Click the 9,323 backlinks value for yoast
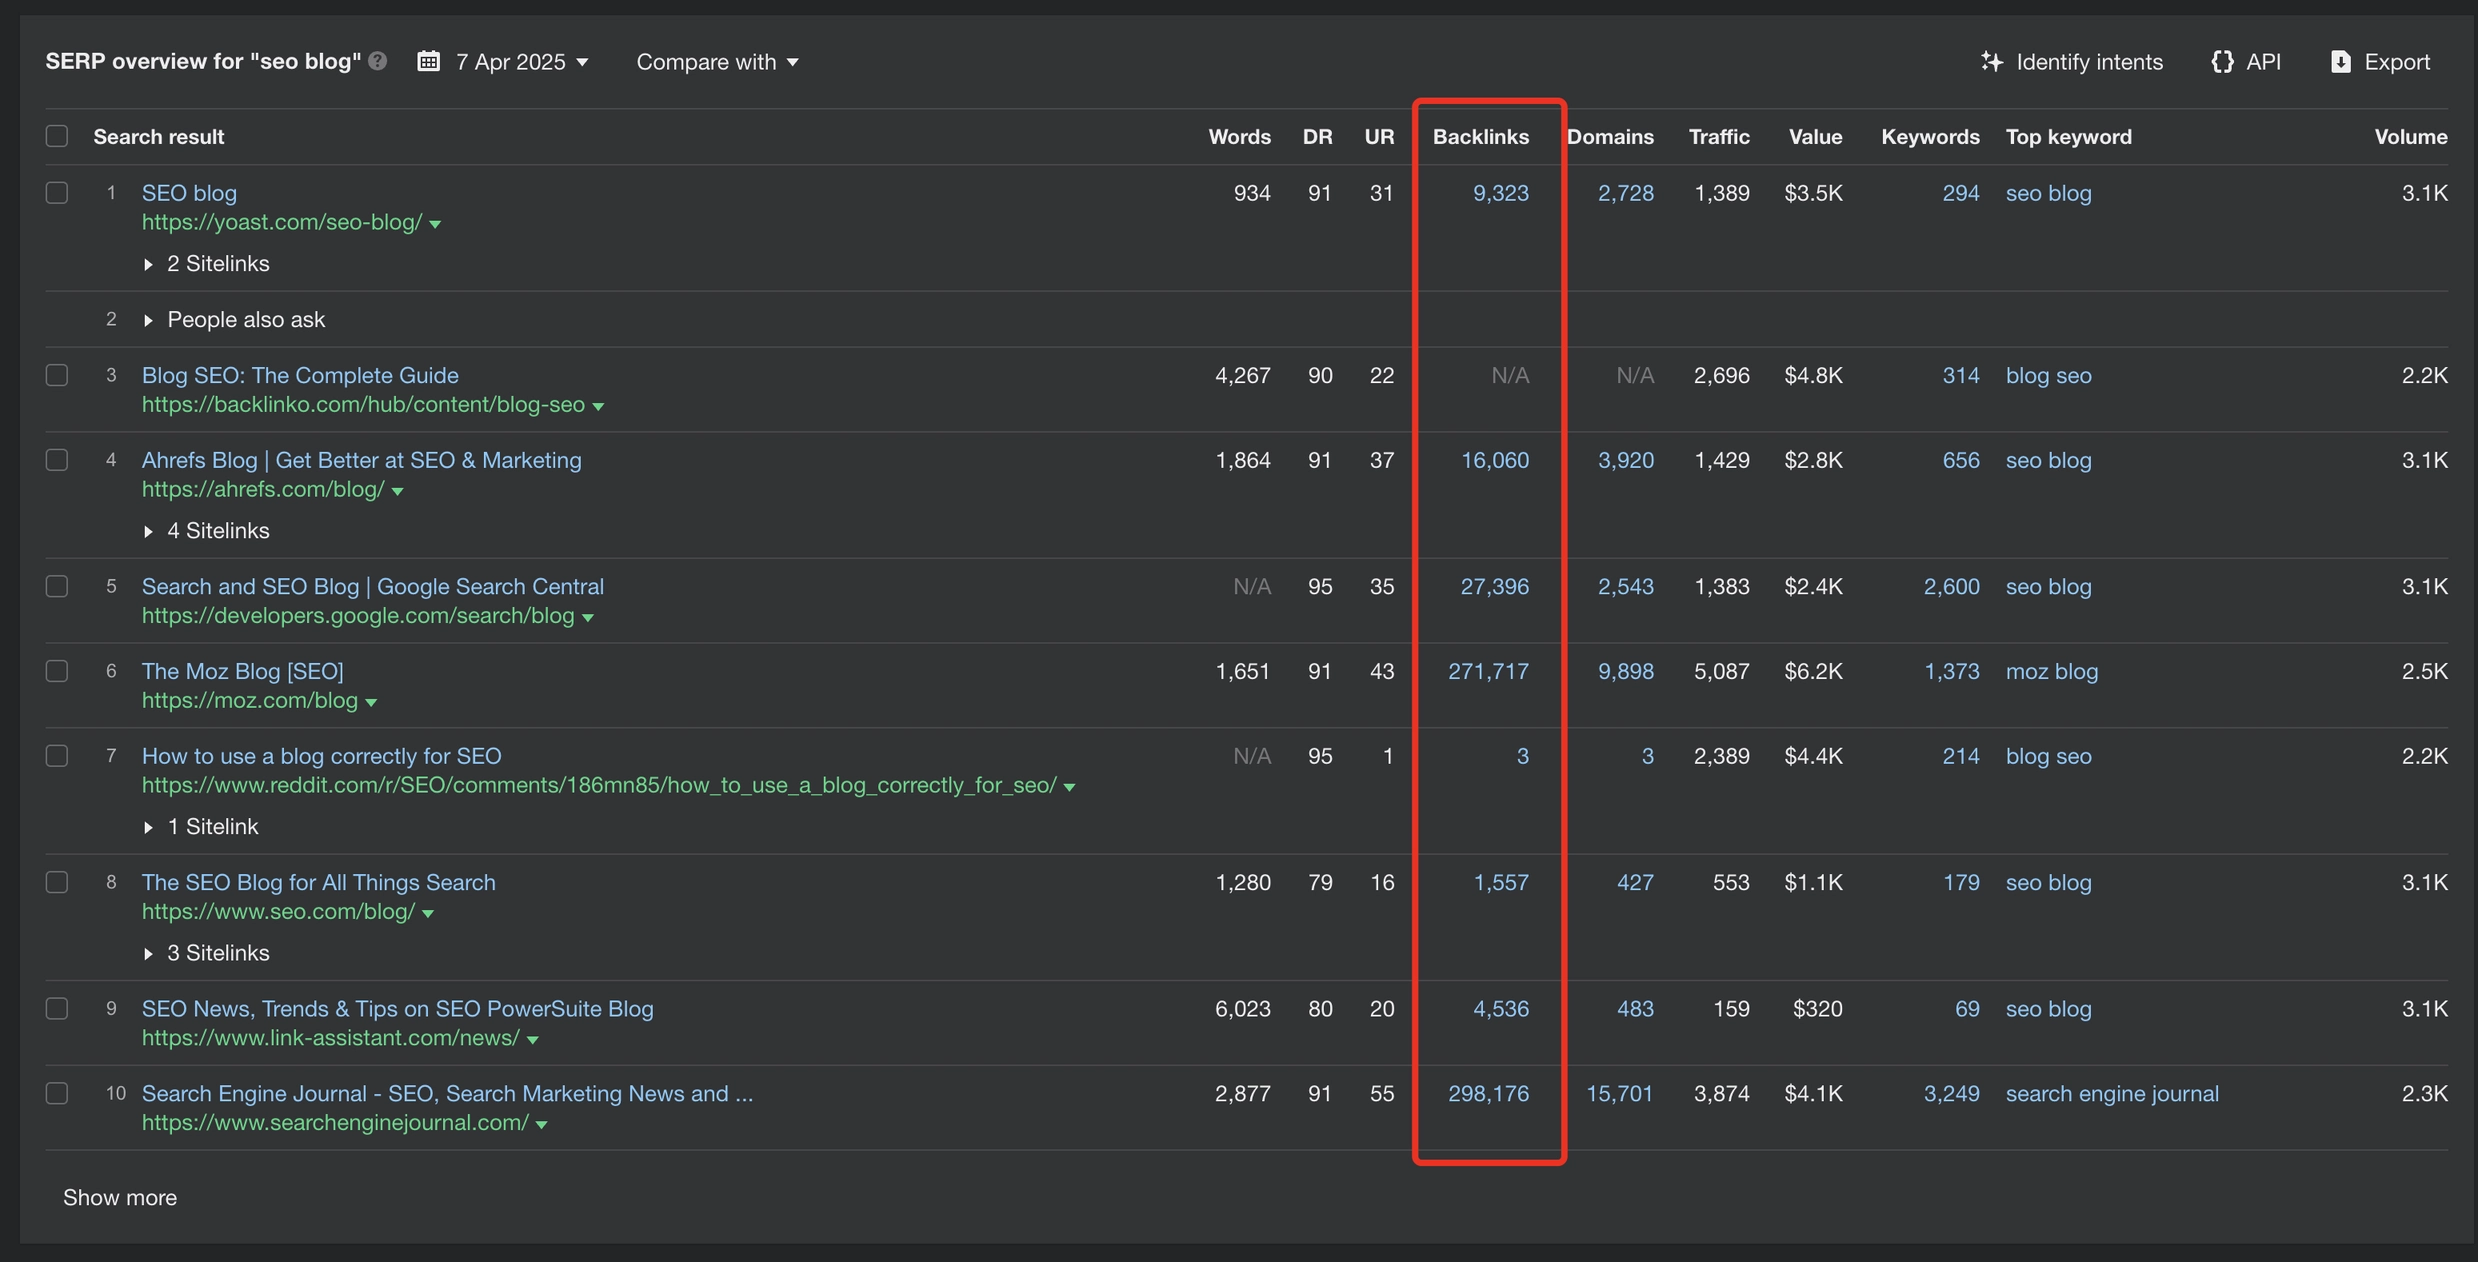 click(x=1500, y=193)
